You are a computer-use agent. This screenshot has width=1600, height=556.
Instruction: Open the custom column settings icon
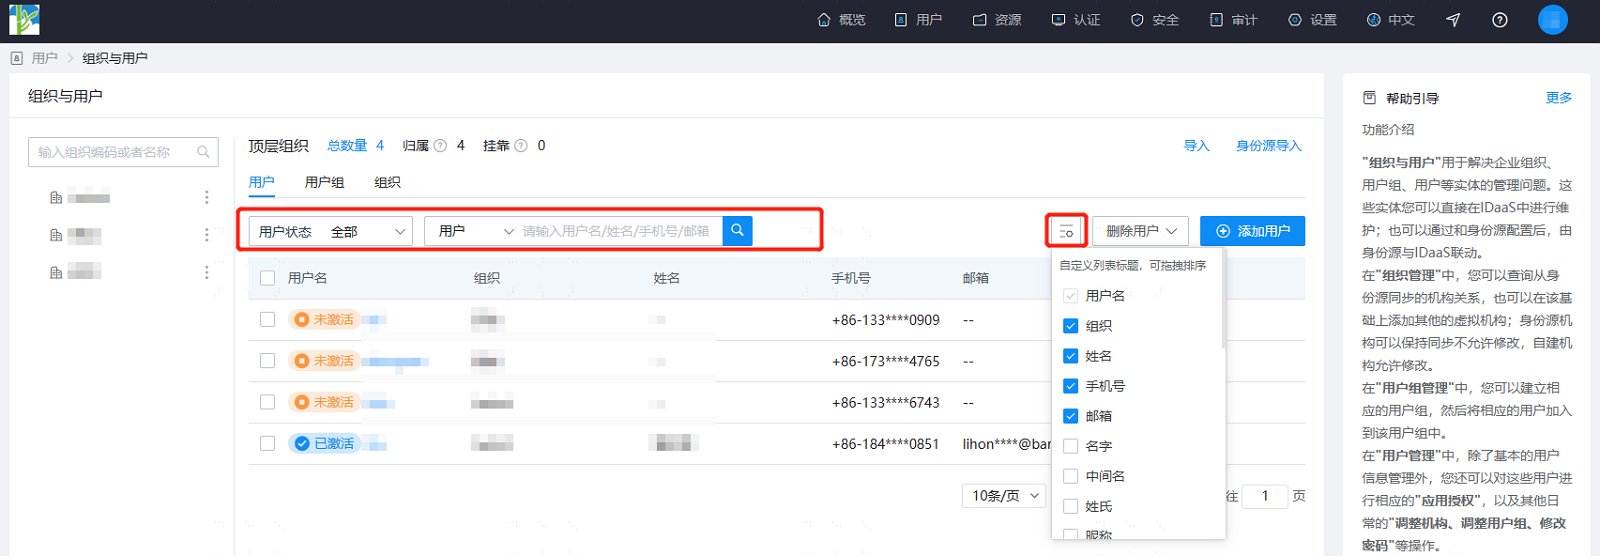[1066, 231]
